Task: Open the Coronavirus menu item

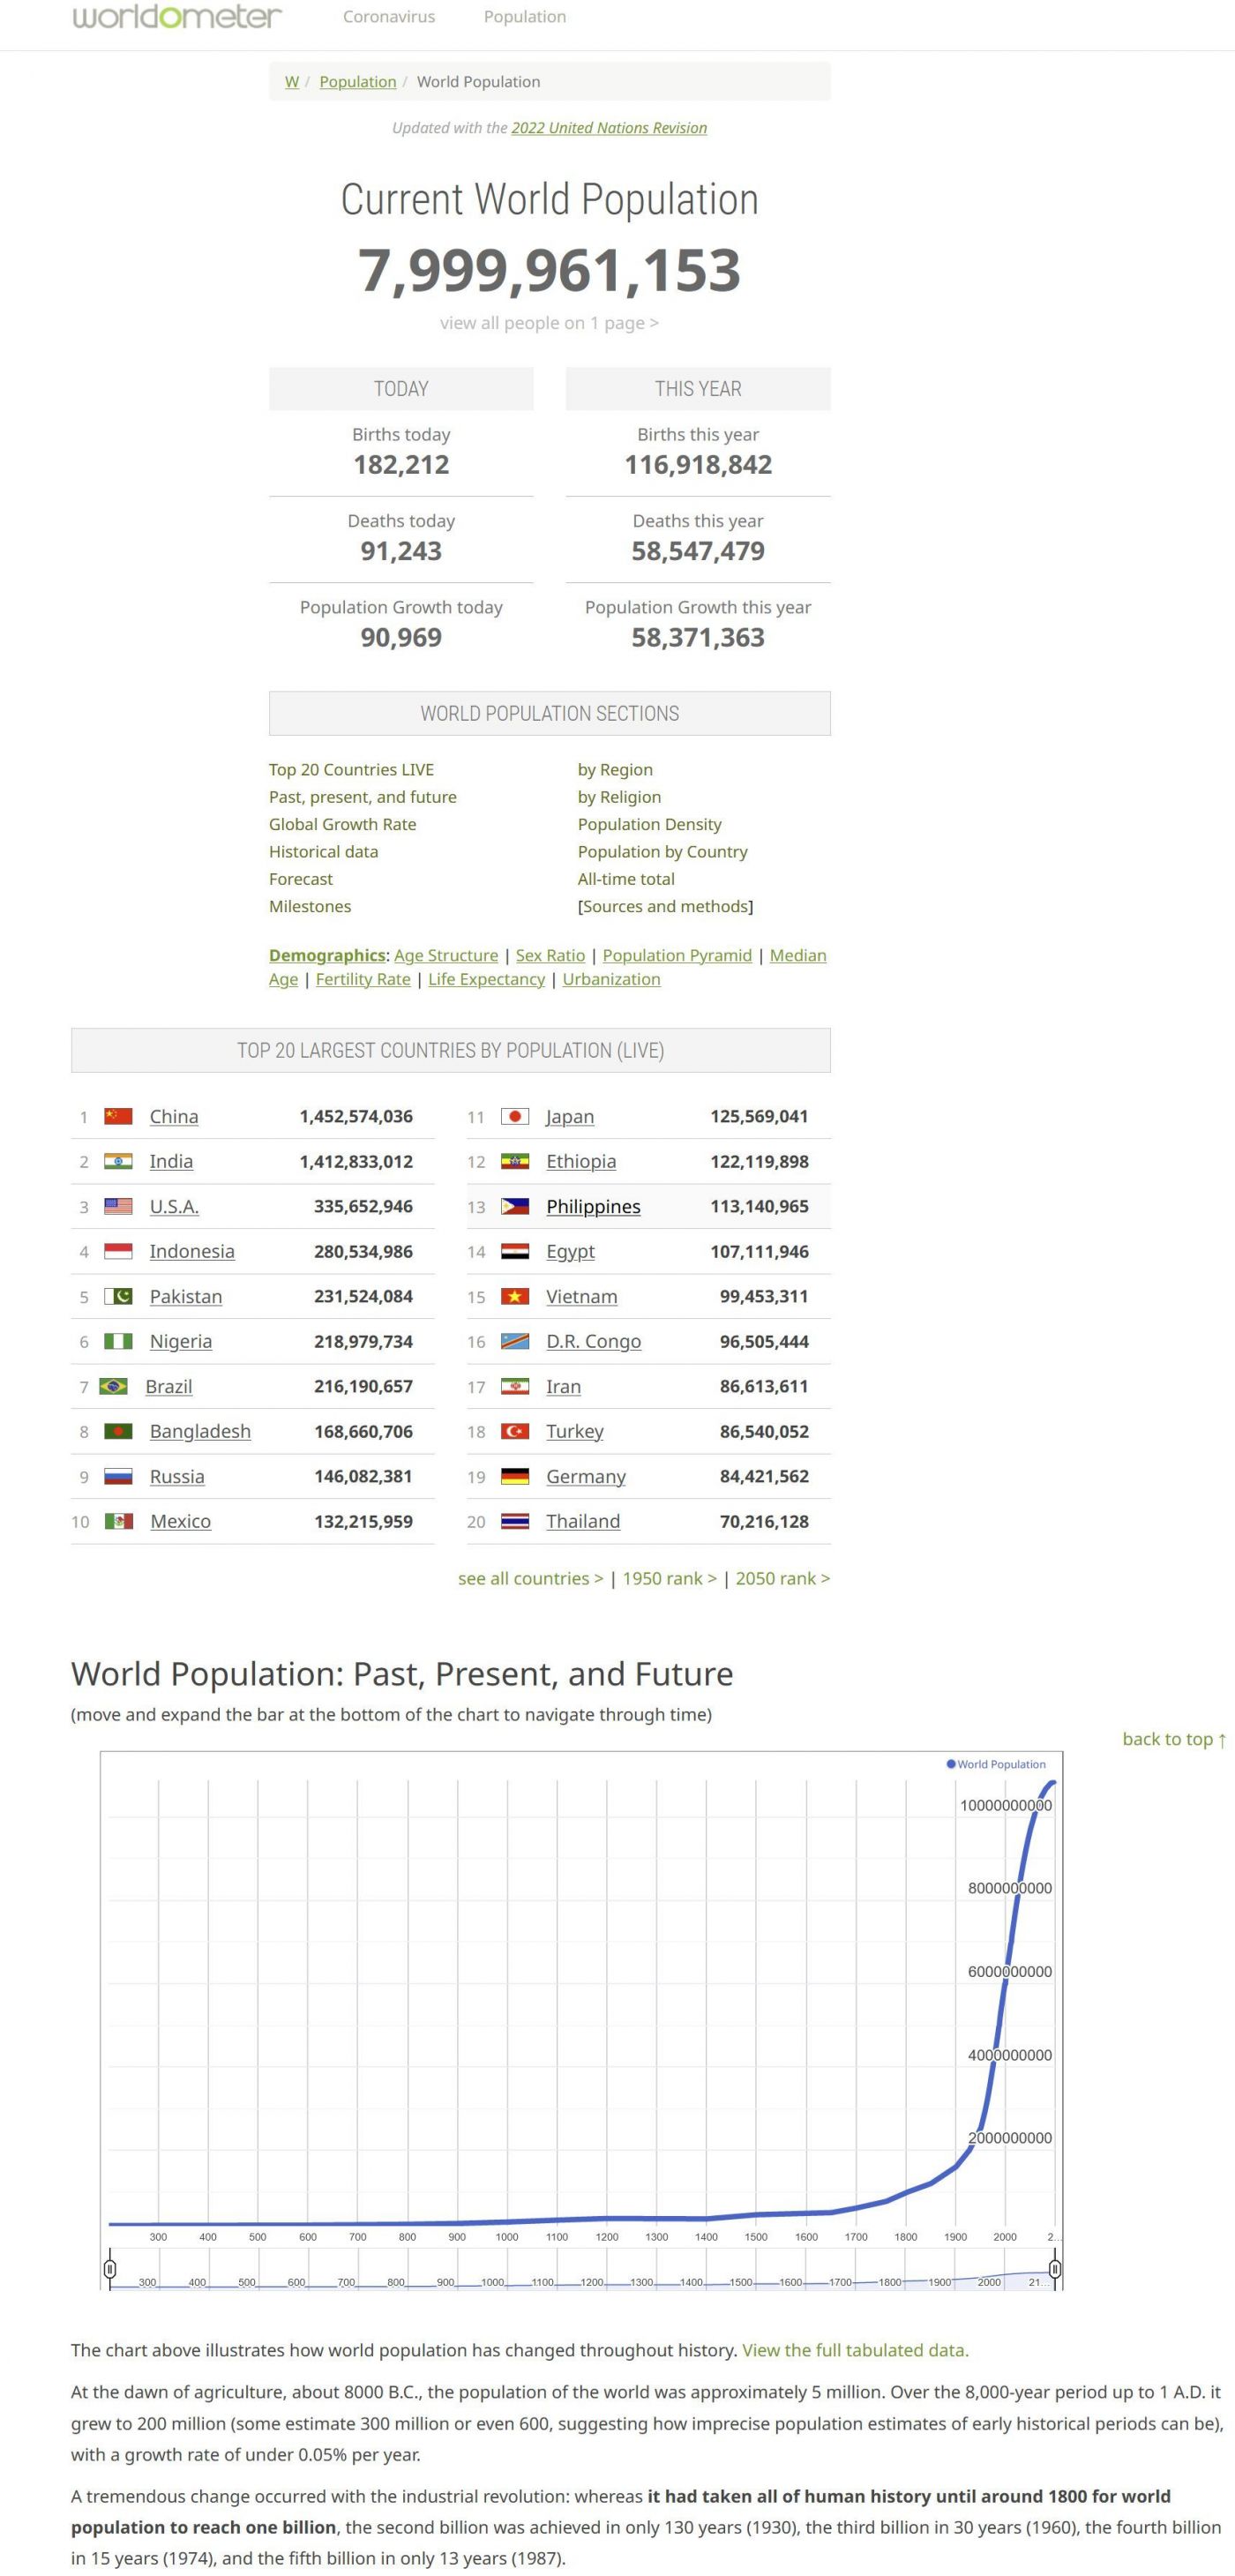Action: point(388,17)
